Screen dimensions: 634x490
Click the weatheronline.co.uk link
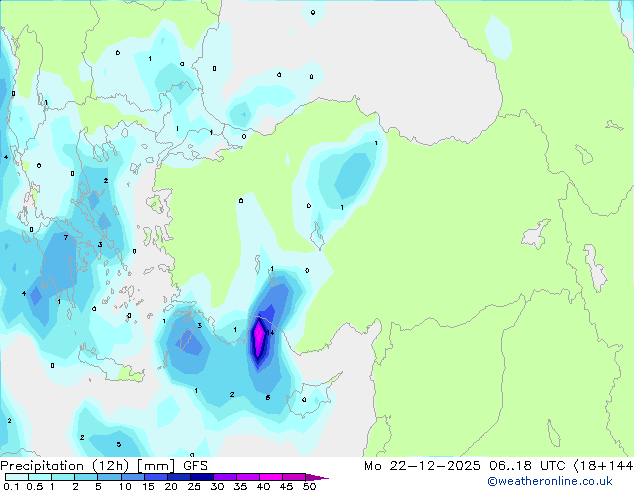click(x=549, y=481)
